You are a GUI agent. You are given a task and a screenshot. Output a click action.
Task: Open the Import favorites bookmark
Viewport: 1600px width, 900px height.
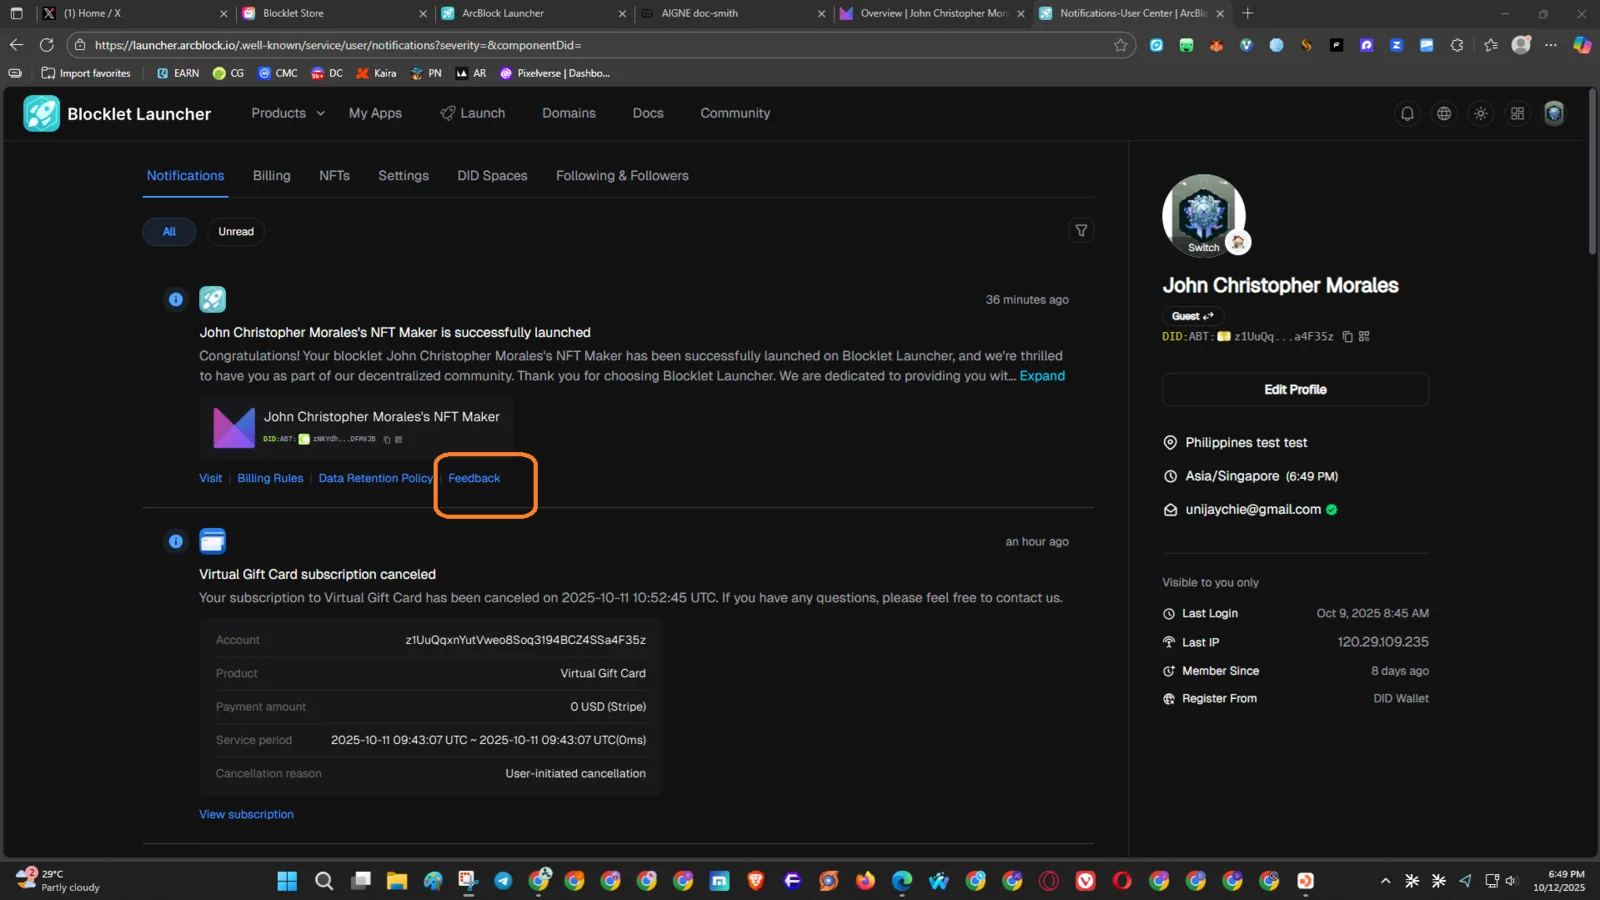tap(86, 73)
